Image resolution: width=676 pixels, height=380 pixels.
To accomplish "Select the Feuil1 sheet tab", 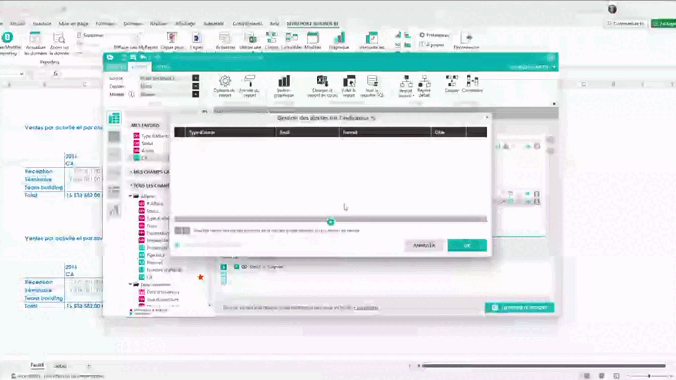I will (x=38, y=365).
